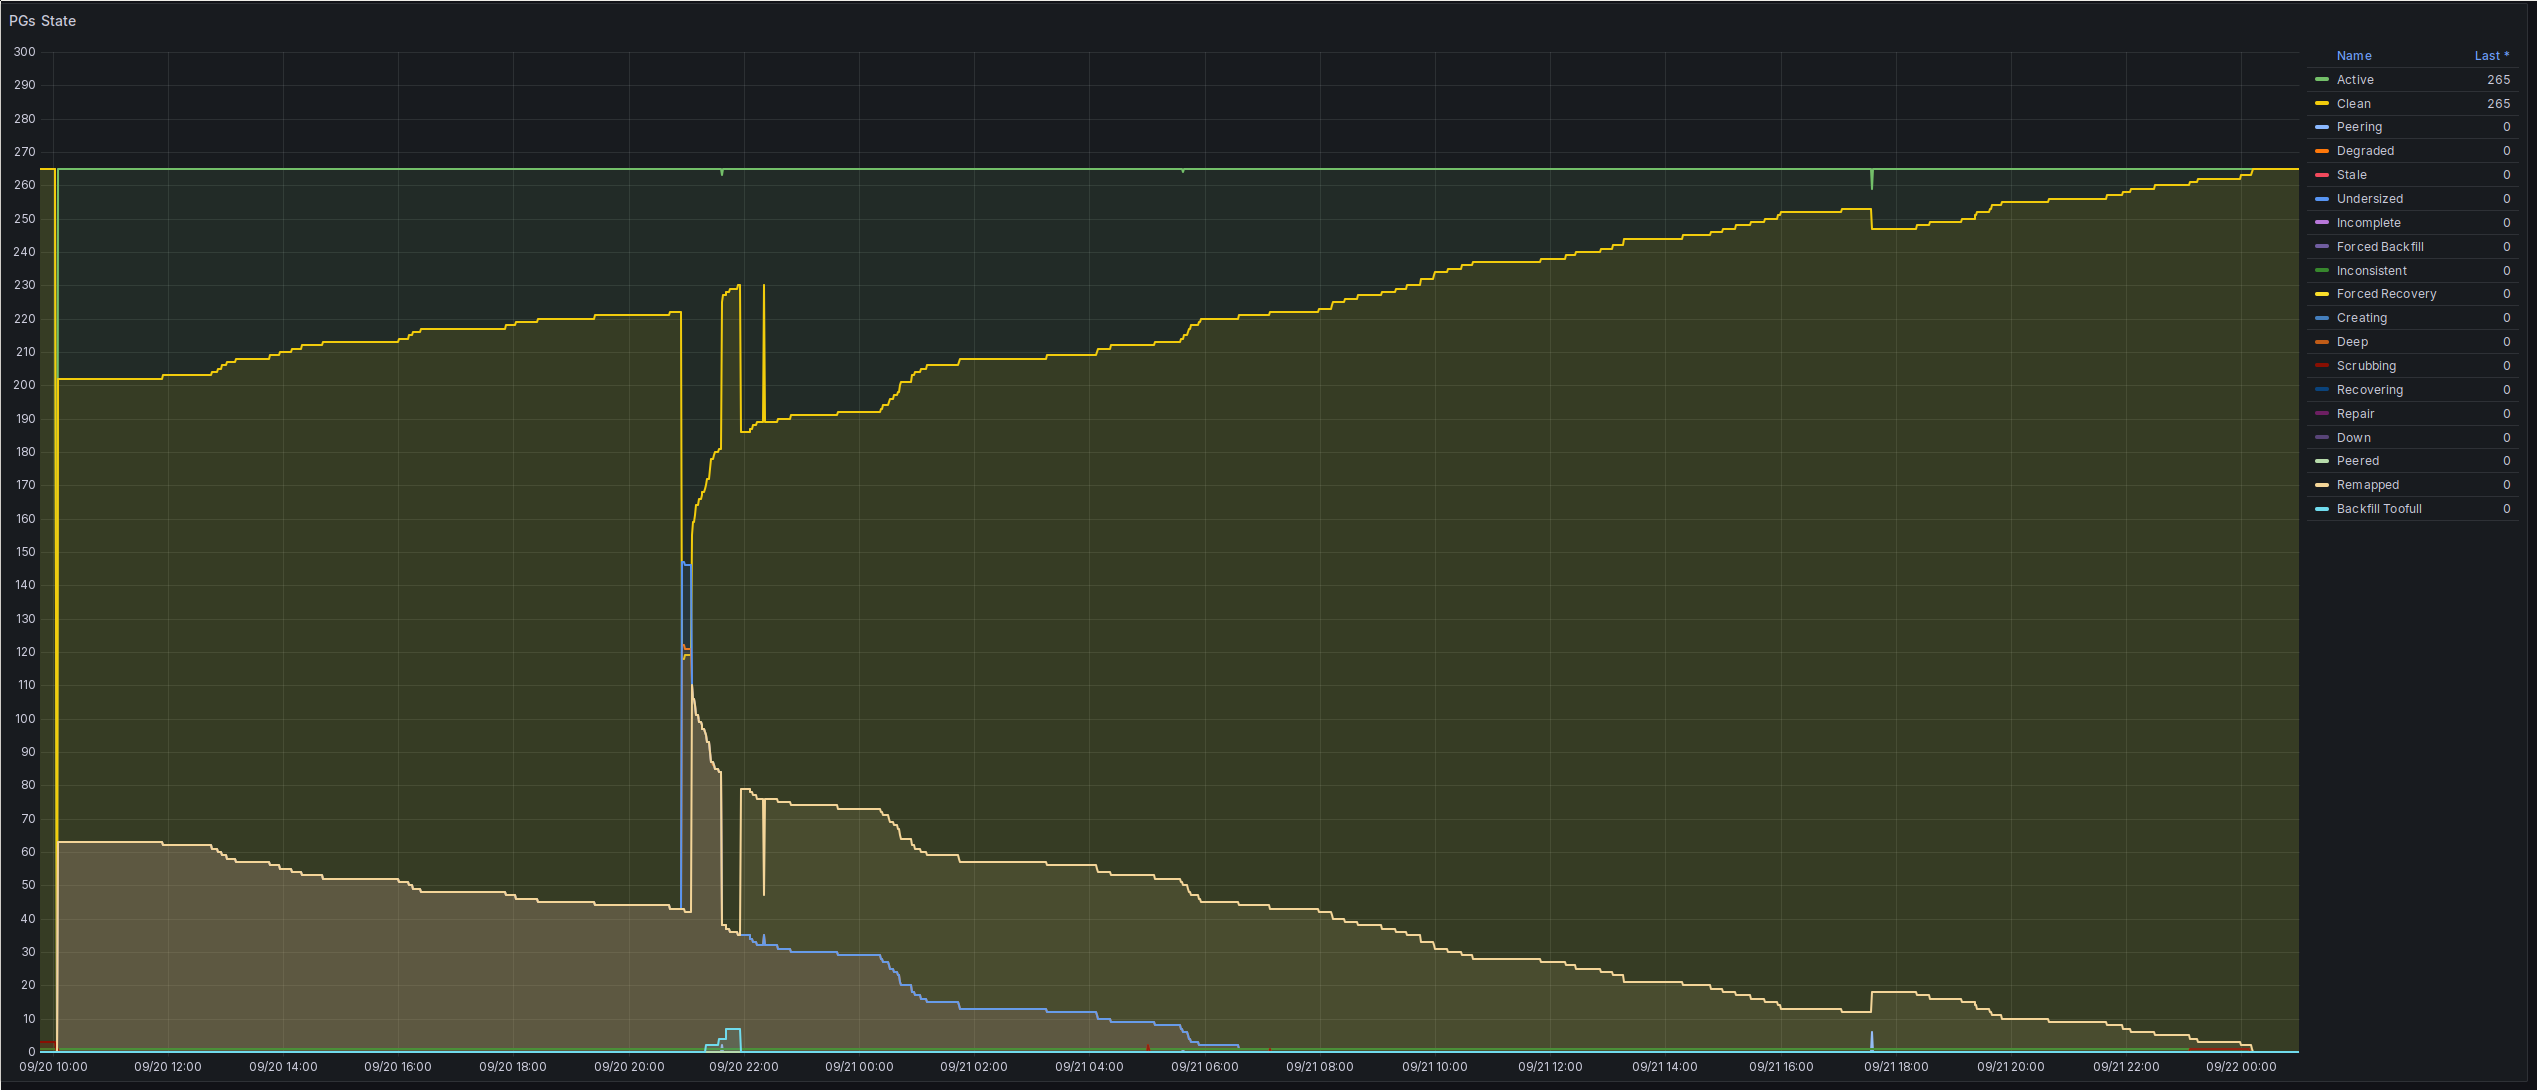
Task: Show only the Inconsistent series label
Action: (2371, 271)
